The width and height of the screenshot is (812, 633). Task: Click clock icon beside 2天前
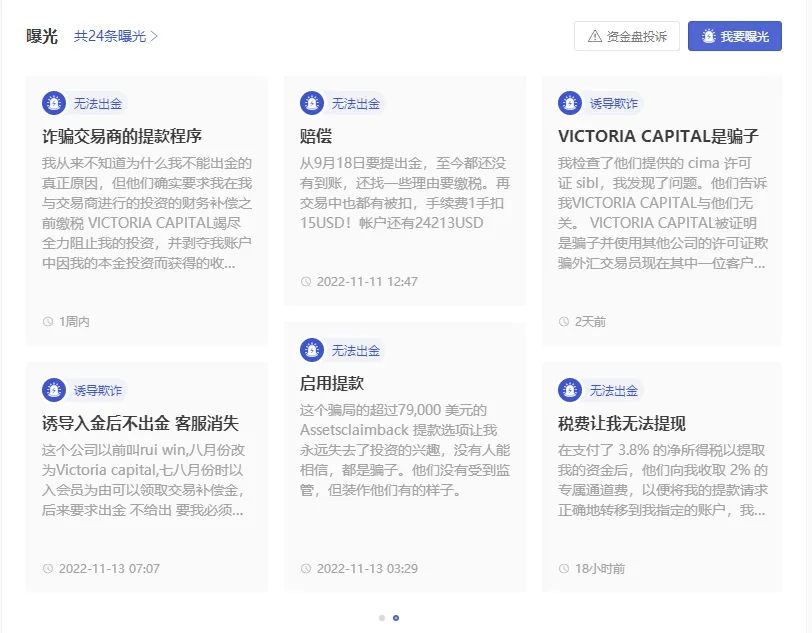tap(564, 322)
